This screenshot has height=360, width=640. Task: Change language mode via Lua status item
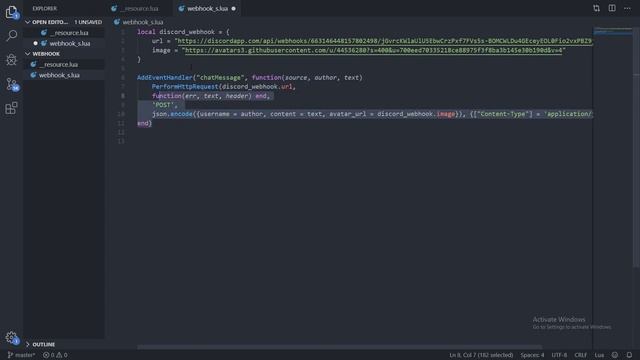[599, 355]
